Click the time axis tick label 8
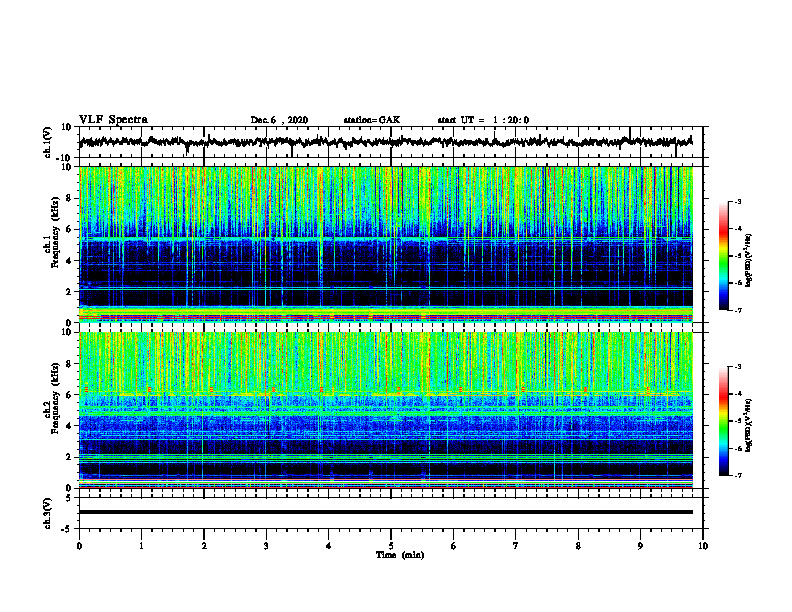The width and height of the screenshot is (792, 612). point(578,546)
